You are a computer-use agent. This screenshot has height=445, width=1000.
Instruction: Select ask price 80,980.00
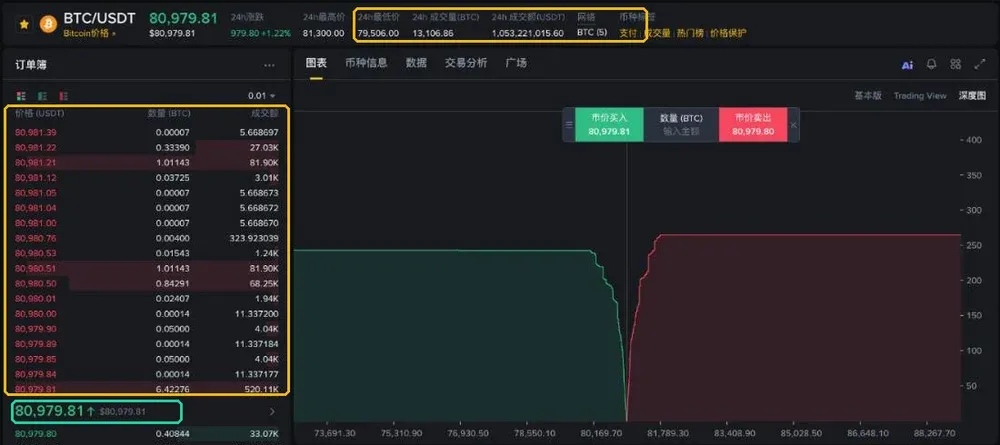pyautogui.click(x=34, y=314)
